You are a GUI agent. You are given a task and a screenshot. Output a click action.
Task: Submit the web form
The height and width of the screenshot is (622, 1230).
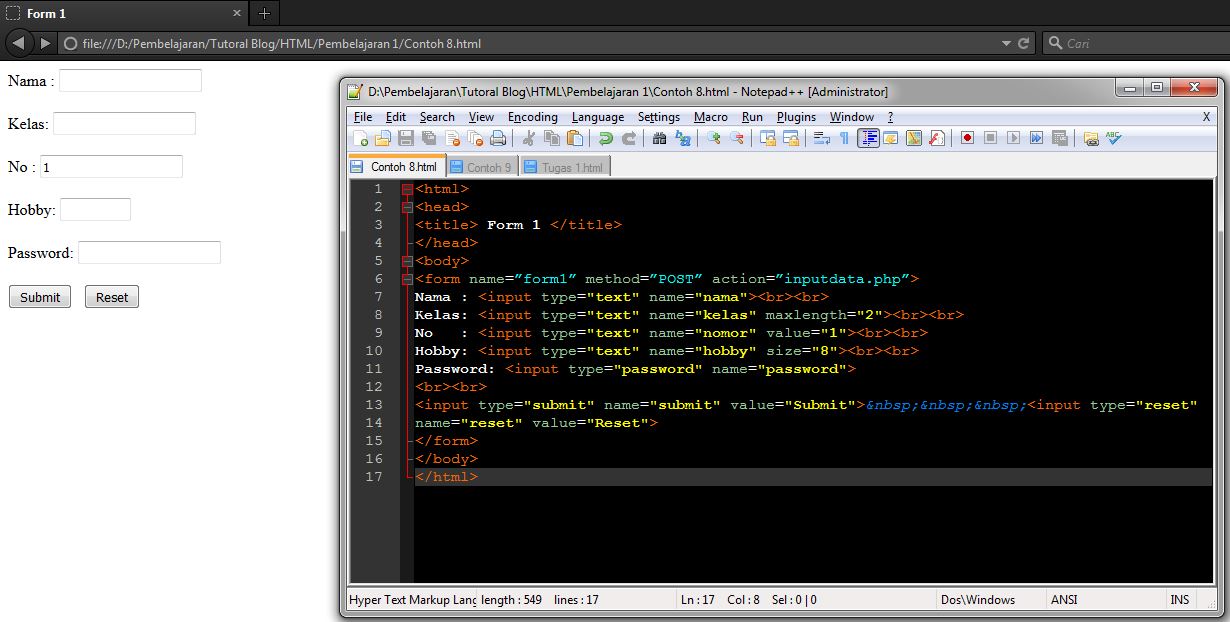click(x=39, y=296)
